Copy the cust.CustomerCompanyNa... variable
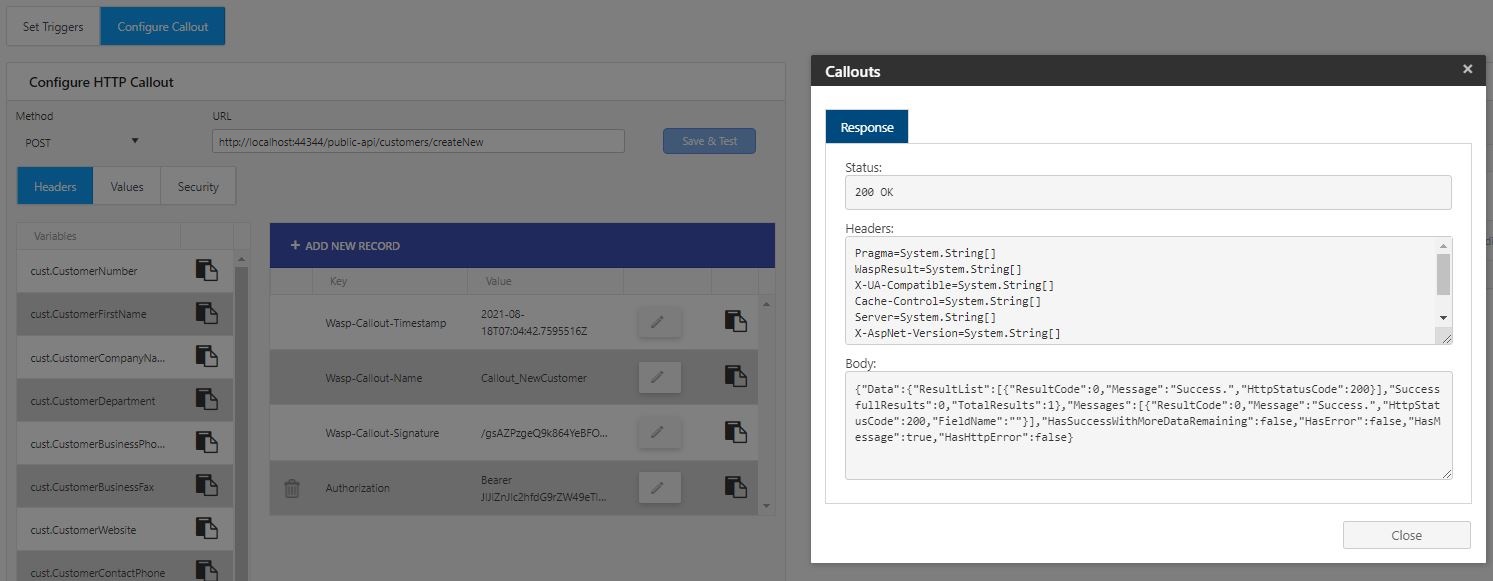 (206, 357)
